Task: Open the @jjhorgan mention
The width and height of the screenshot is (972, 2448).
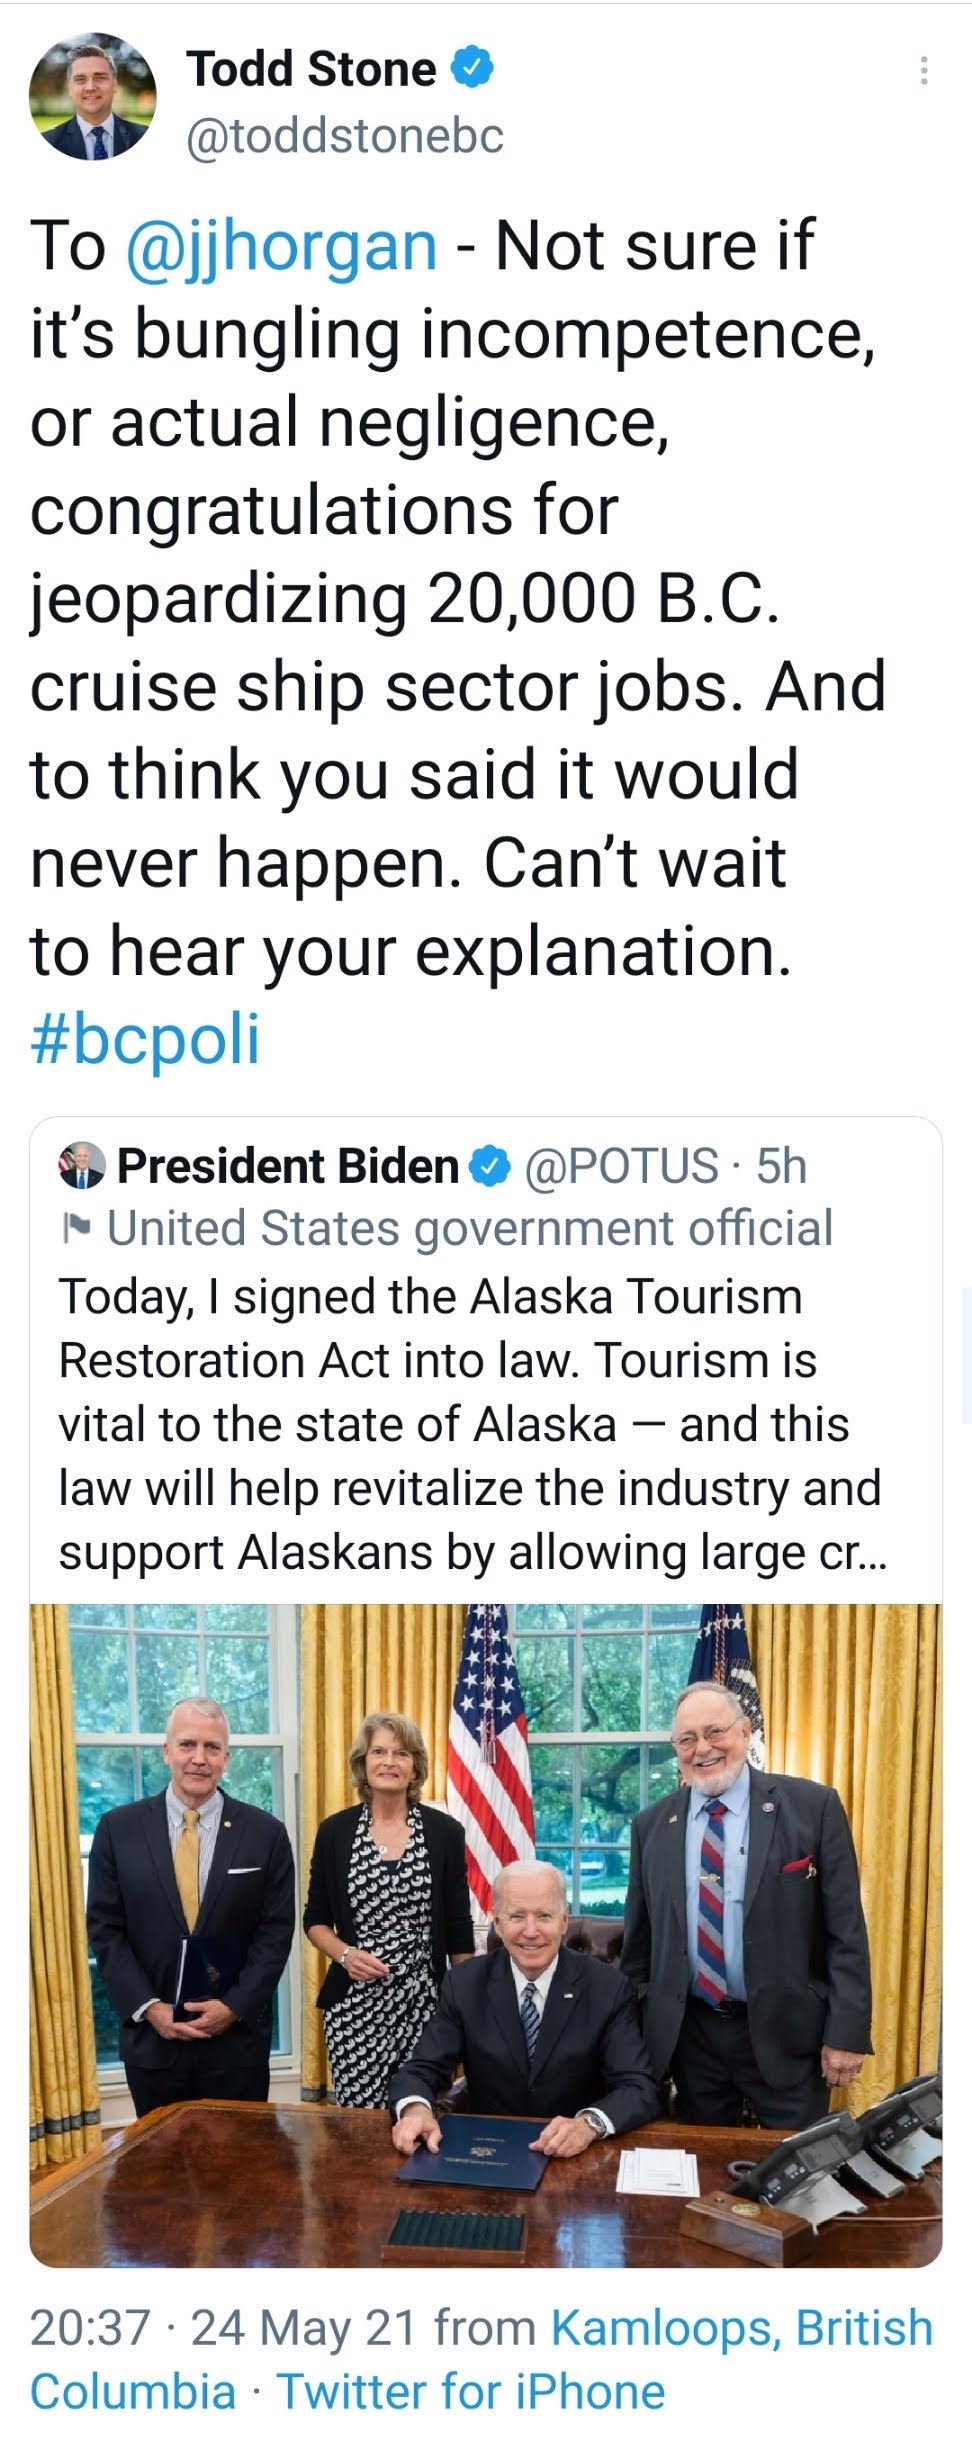Action: pos(282,246)
